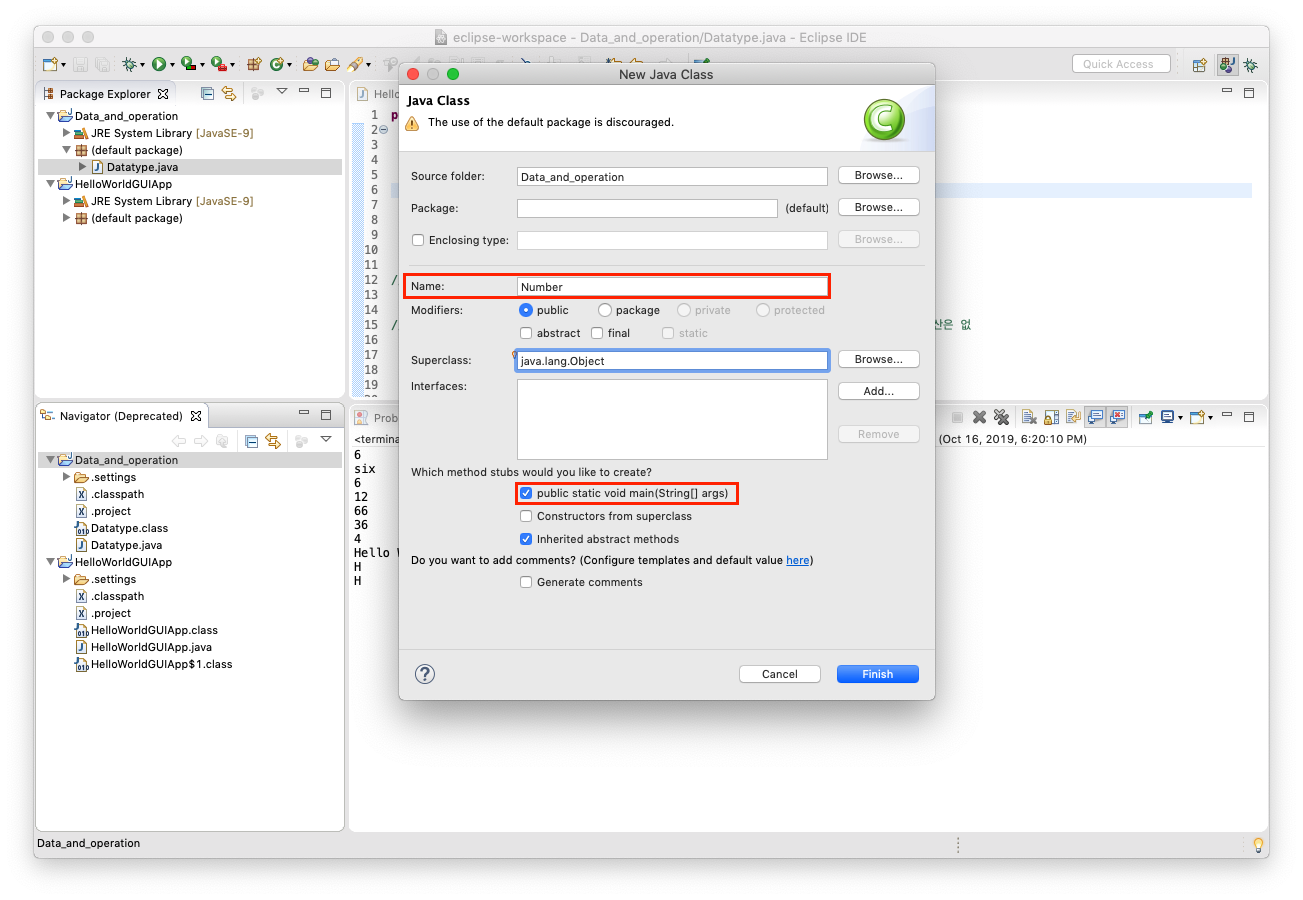
Task: Collapse Data_and_operation folder in Navigator
Action: (50, 460)
